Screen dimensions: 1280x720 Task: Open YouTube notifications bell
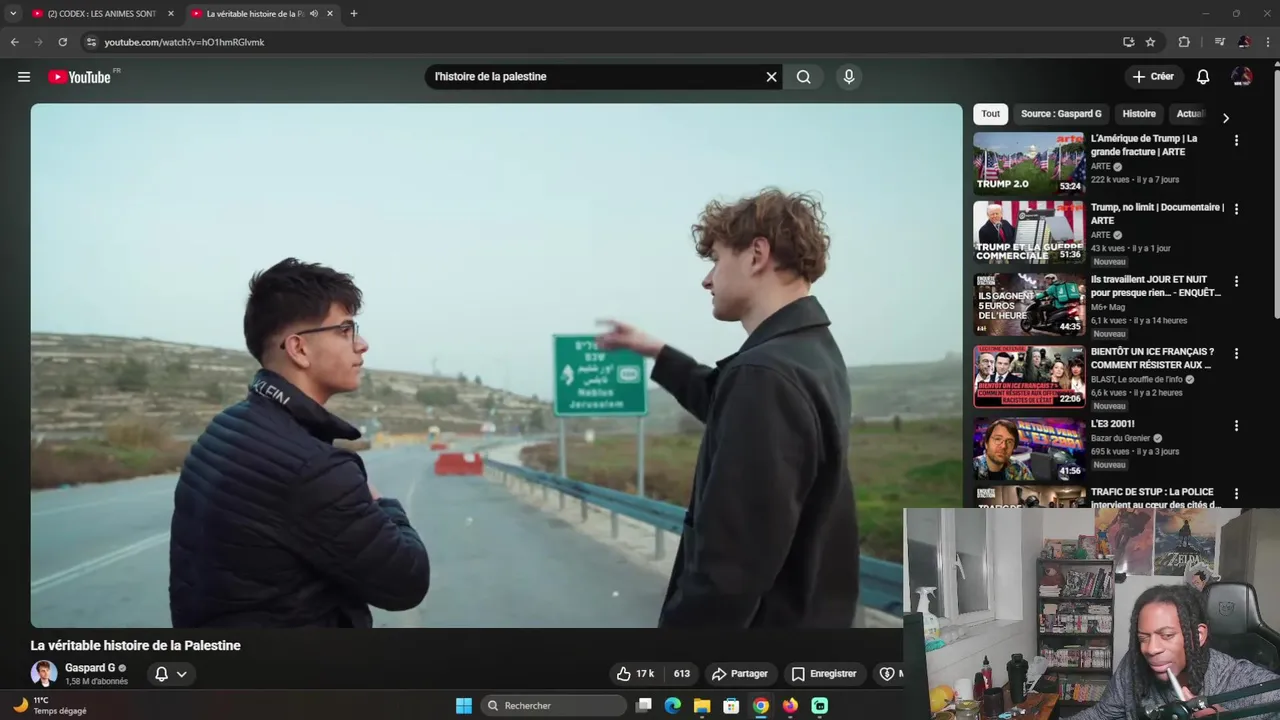pyautogui.click(x=1203, y=77)
